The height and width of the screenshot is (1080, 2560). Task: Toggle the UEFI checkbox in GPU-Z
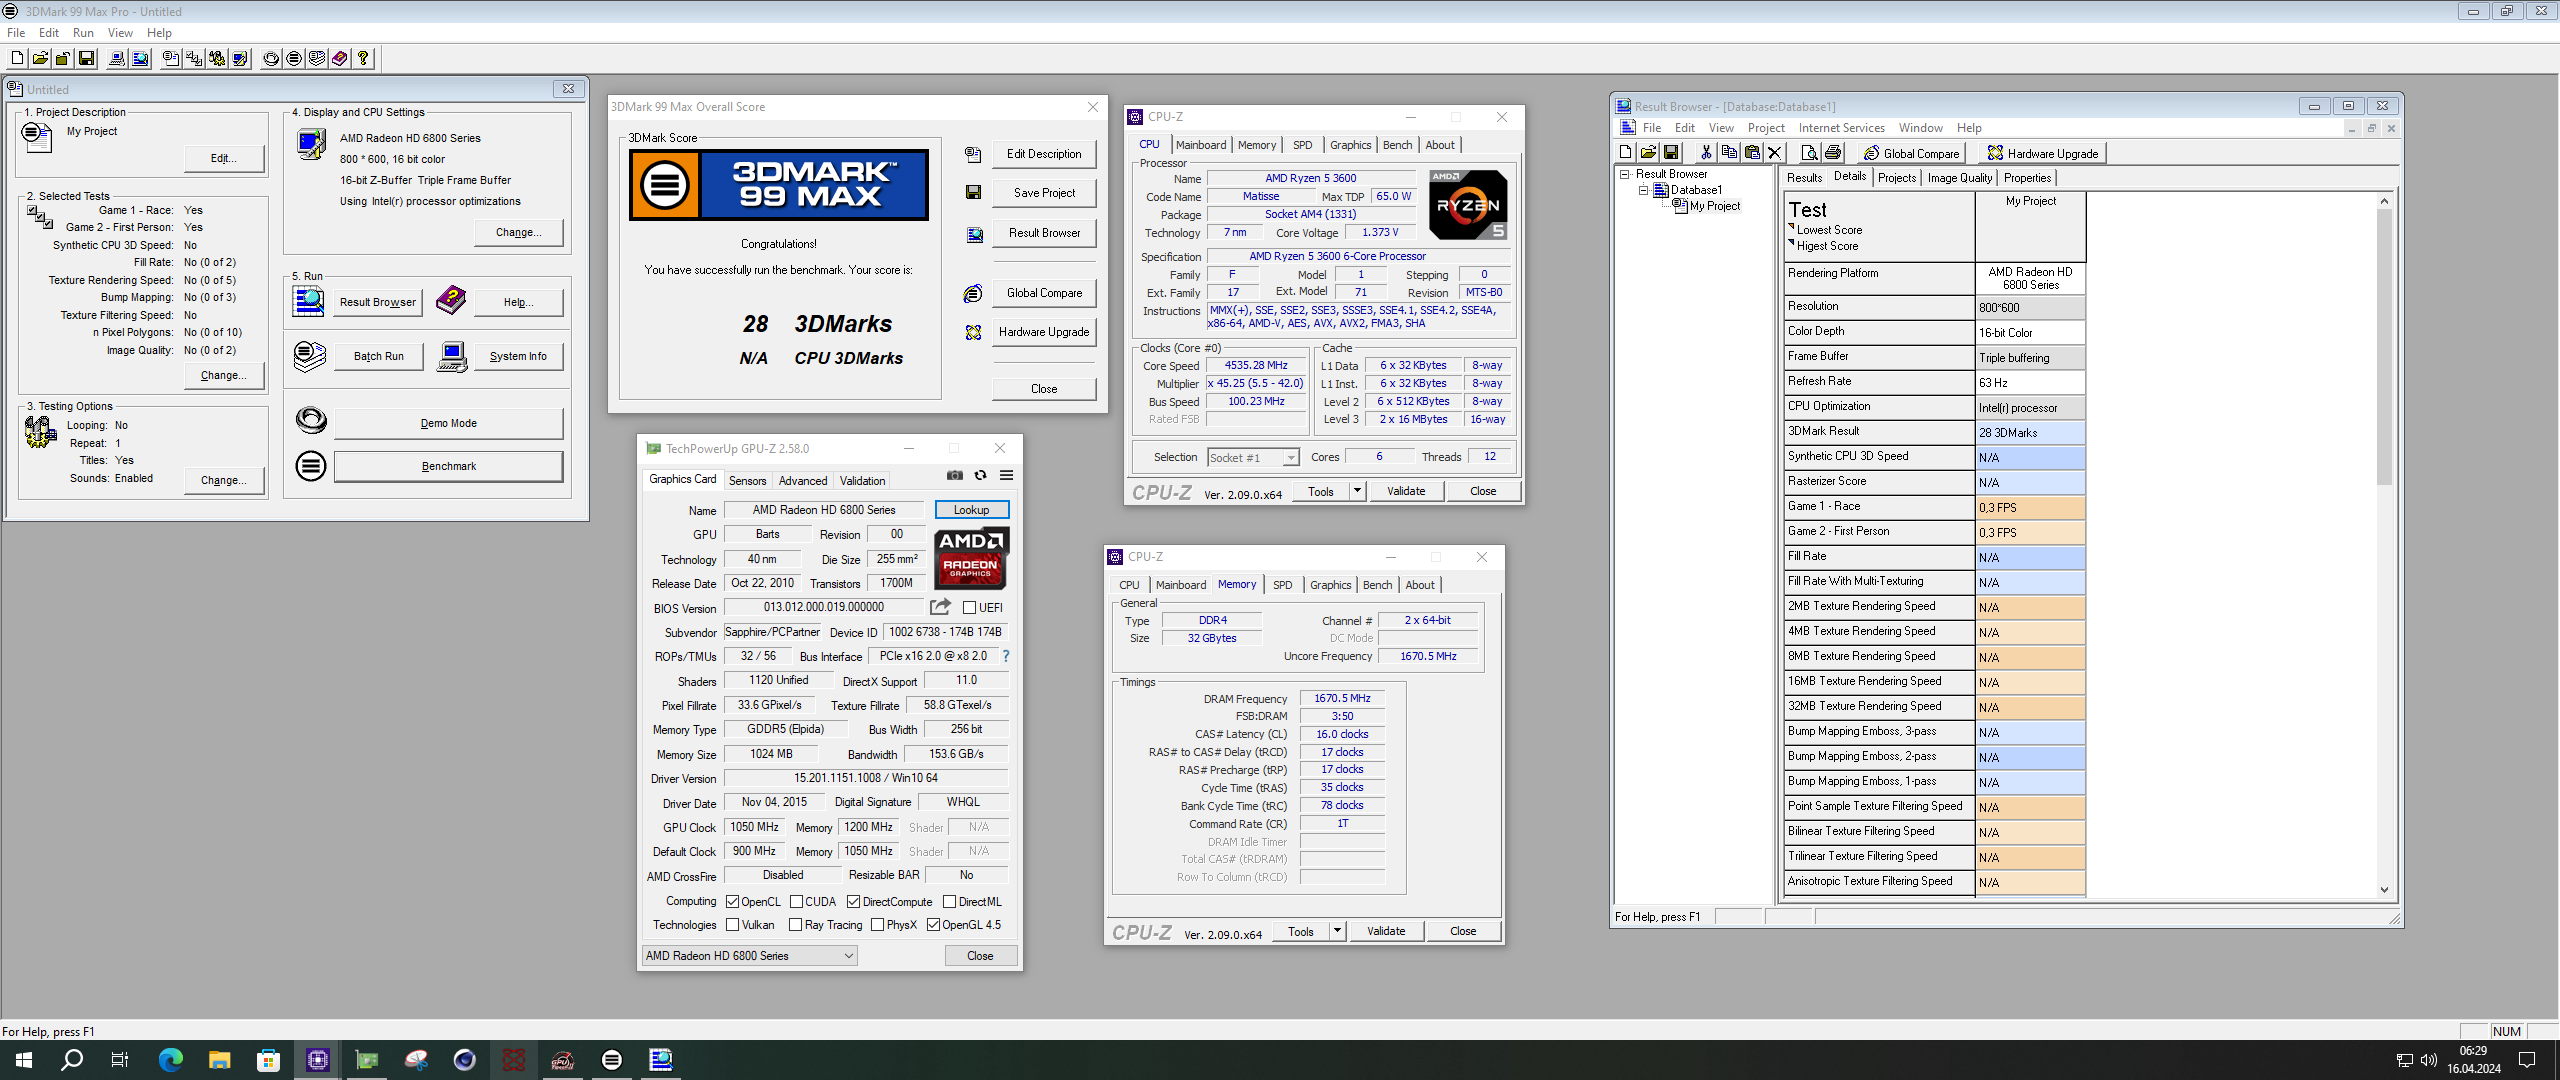969,608
